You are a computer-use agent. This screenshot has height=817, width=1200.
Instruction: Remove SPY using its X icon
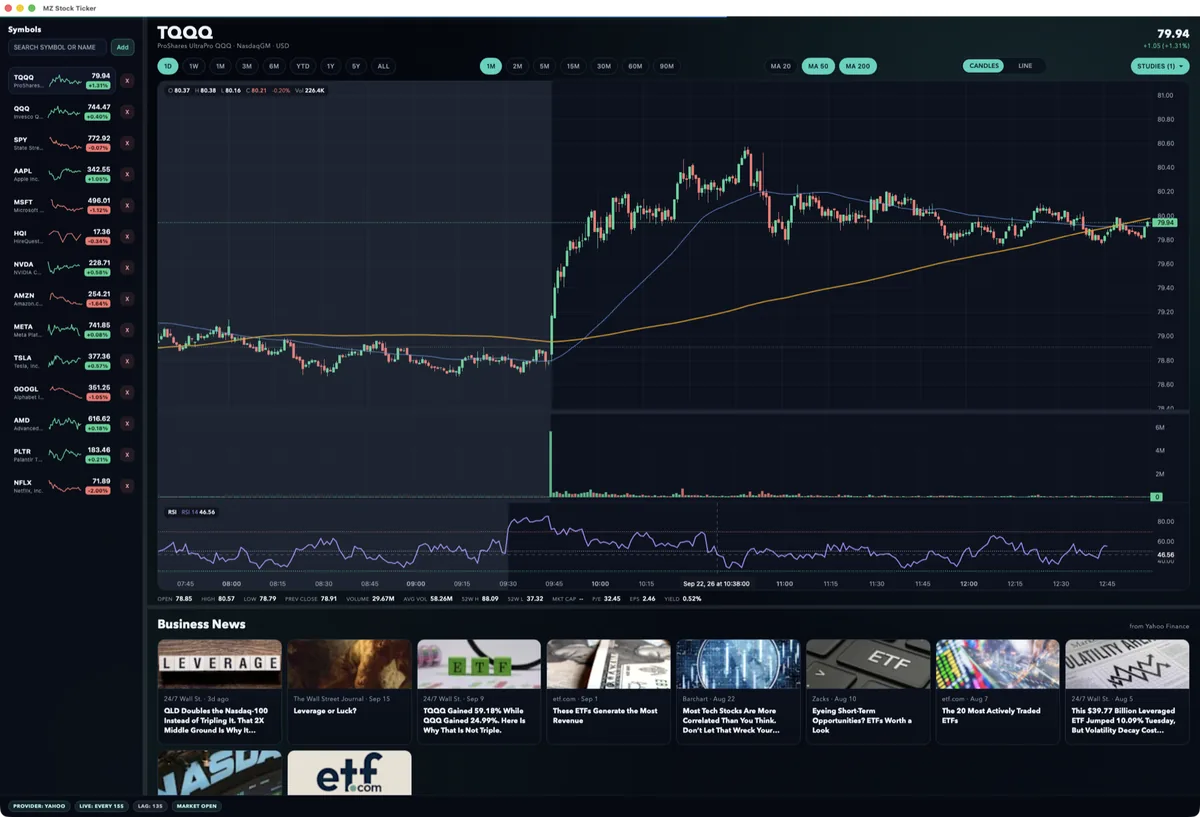(127, 143)
